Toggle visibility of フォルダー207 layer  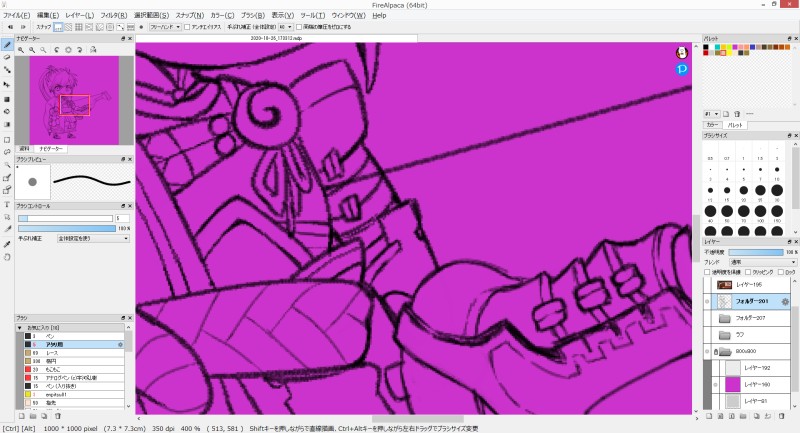[707, 318]
